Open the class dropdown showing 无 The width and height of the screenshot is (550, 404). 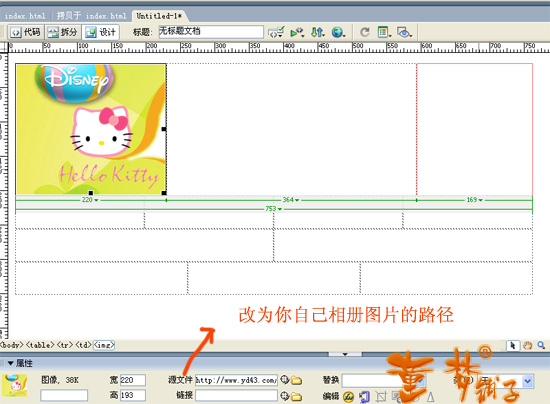(x=506, y=381)
